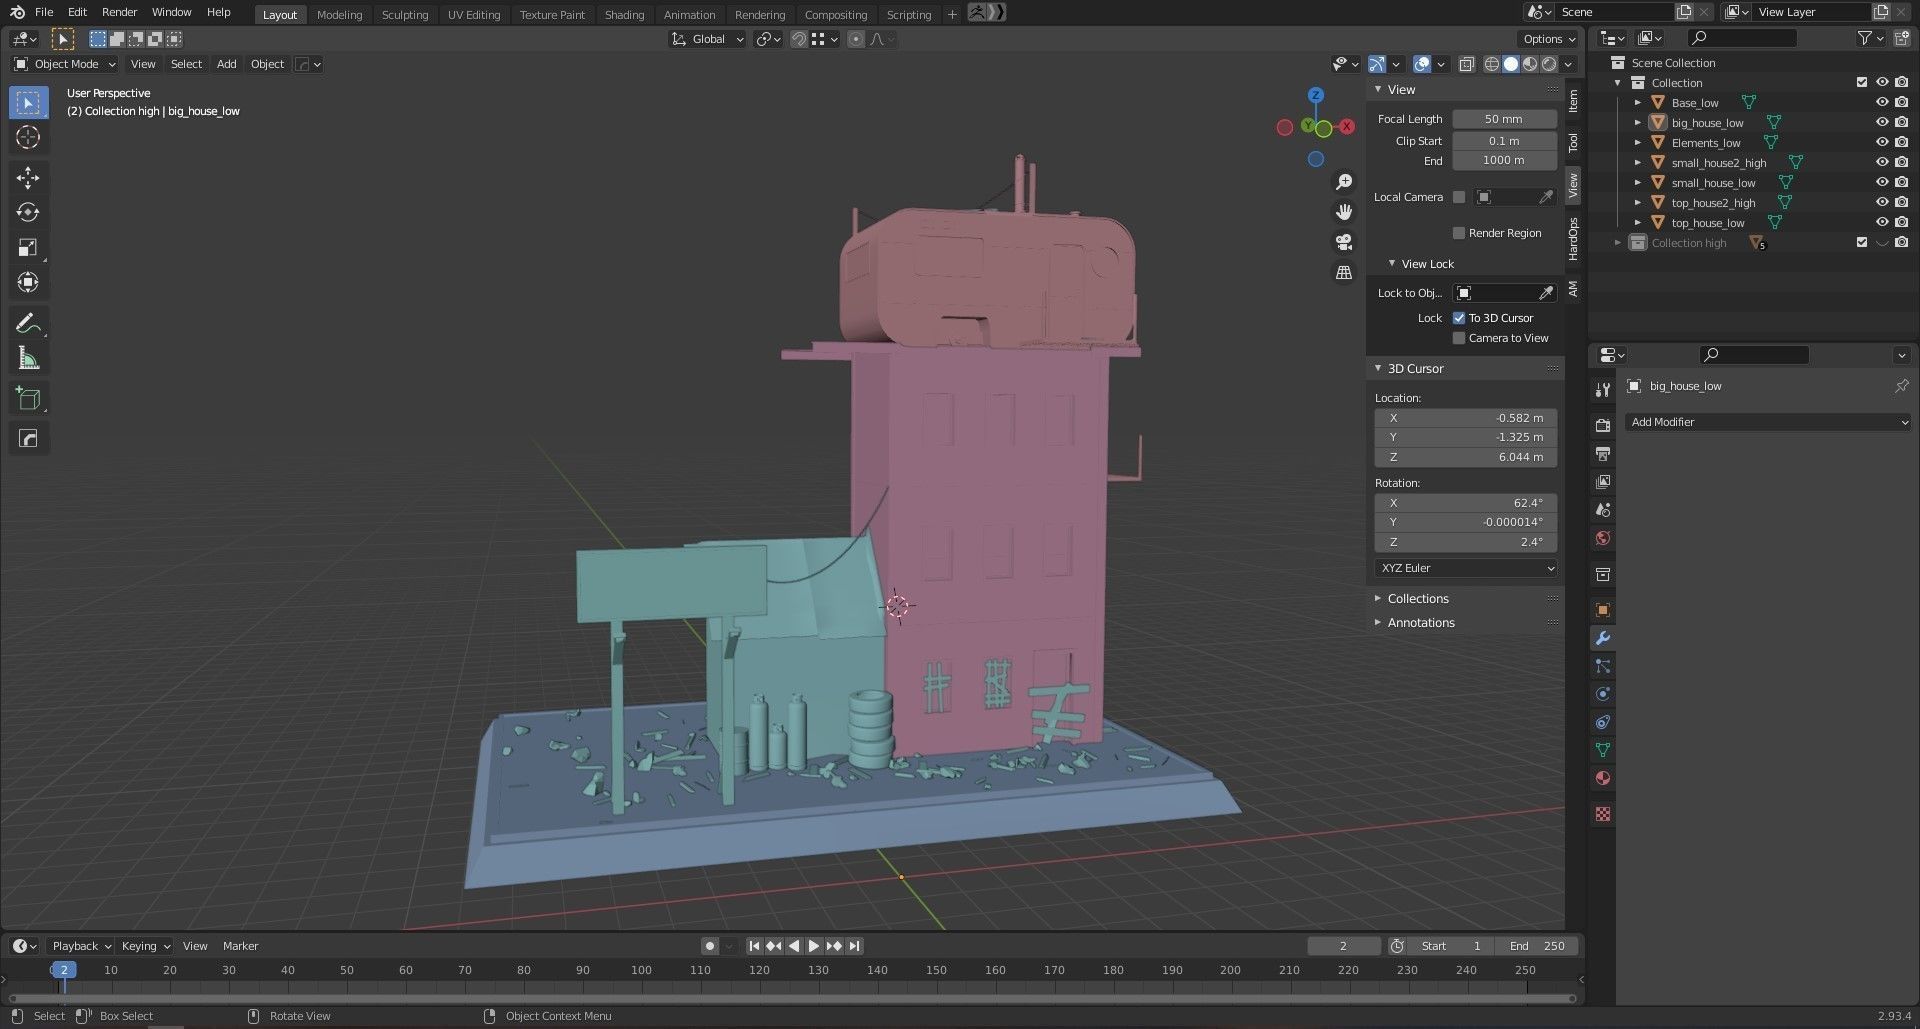Open Physics properties tab icon
Image resolution: width=1920 pixels, height=1029 pixels.
(1602, 694)
